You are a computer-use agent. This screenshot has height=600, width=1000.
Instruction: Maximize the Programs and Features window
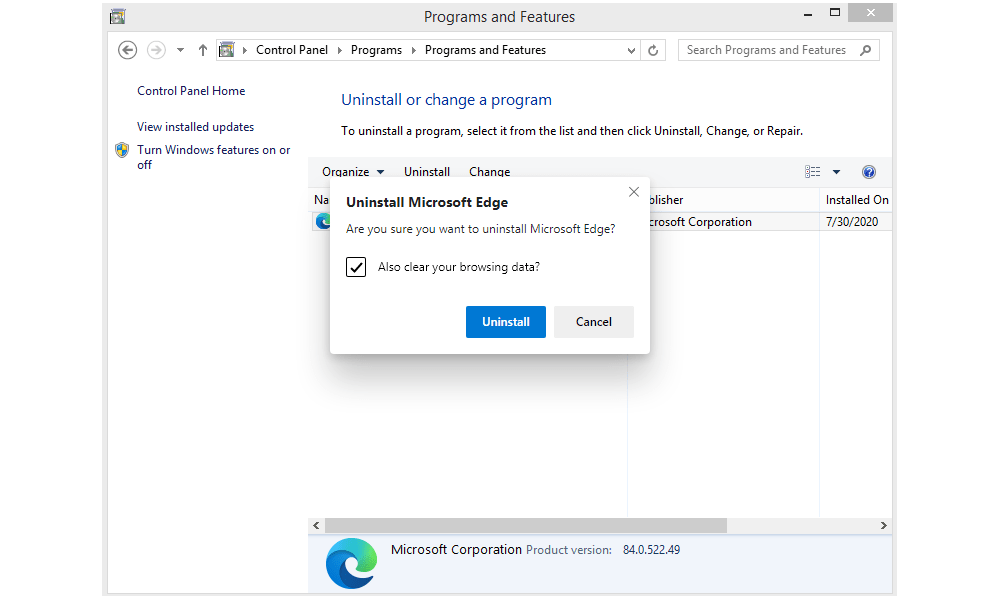click(x=834, y=13)
